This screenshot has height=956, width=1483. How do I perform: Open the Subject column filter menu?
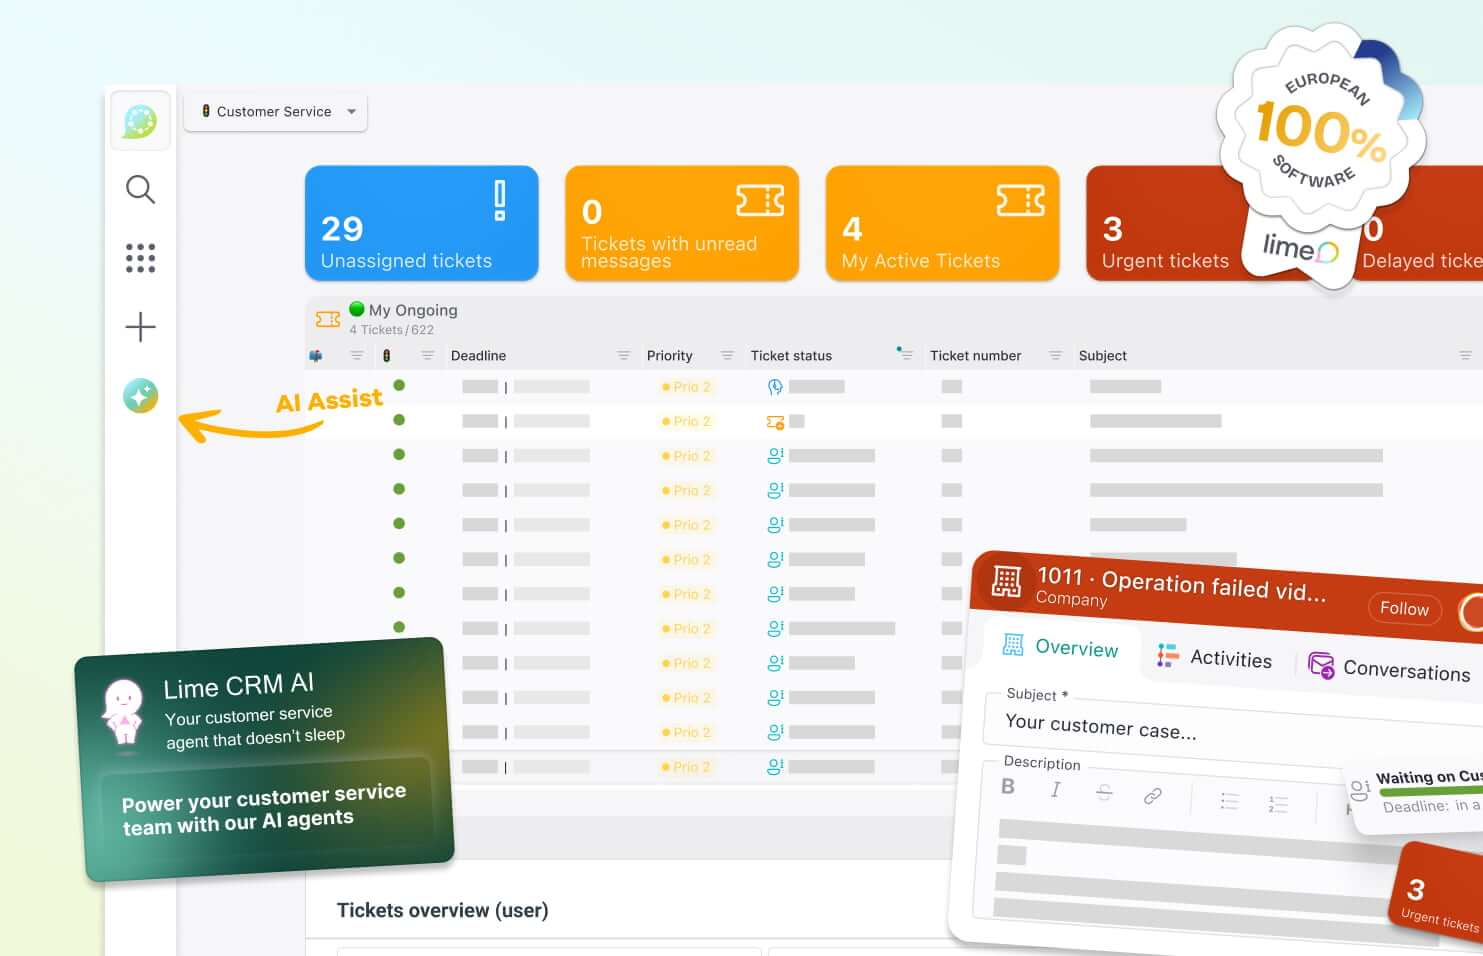coord(1465,356)
